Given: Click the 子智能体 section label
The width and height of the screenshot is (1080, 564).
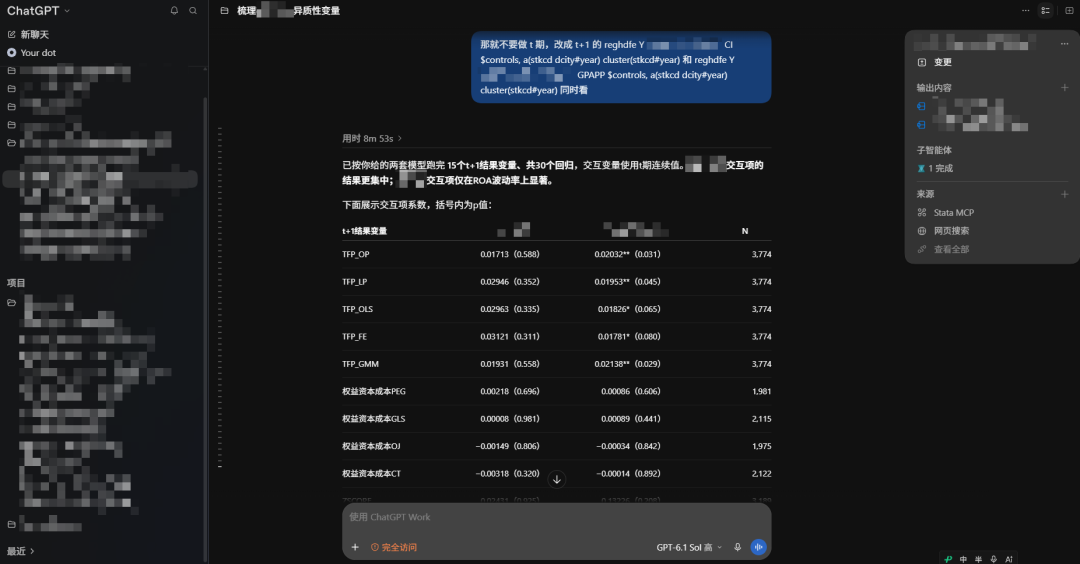Looking at the screenshot, I should tap(934, 150).
